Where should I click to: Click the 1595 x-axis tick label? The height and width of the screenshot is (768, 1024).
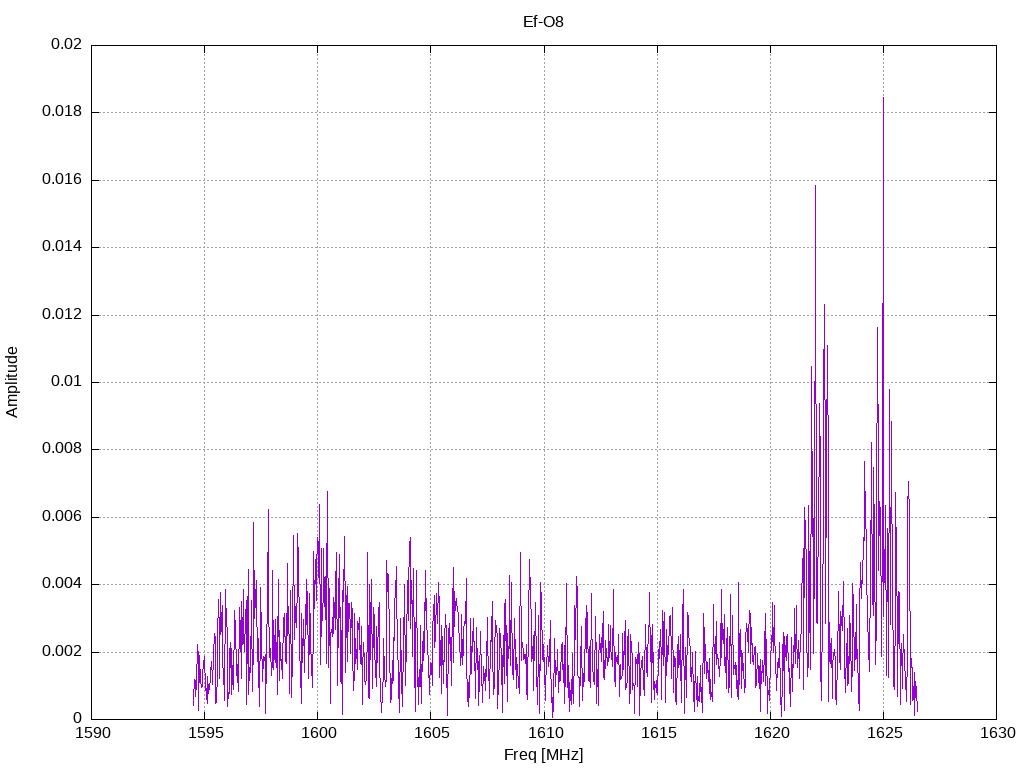[x=206, y=733]
